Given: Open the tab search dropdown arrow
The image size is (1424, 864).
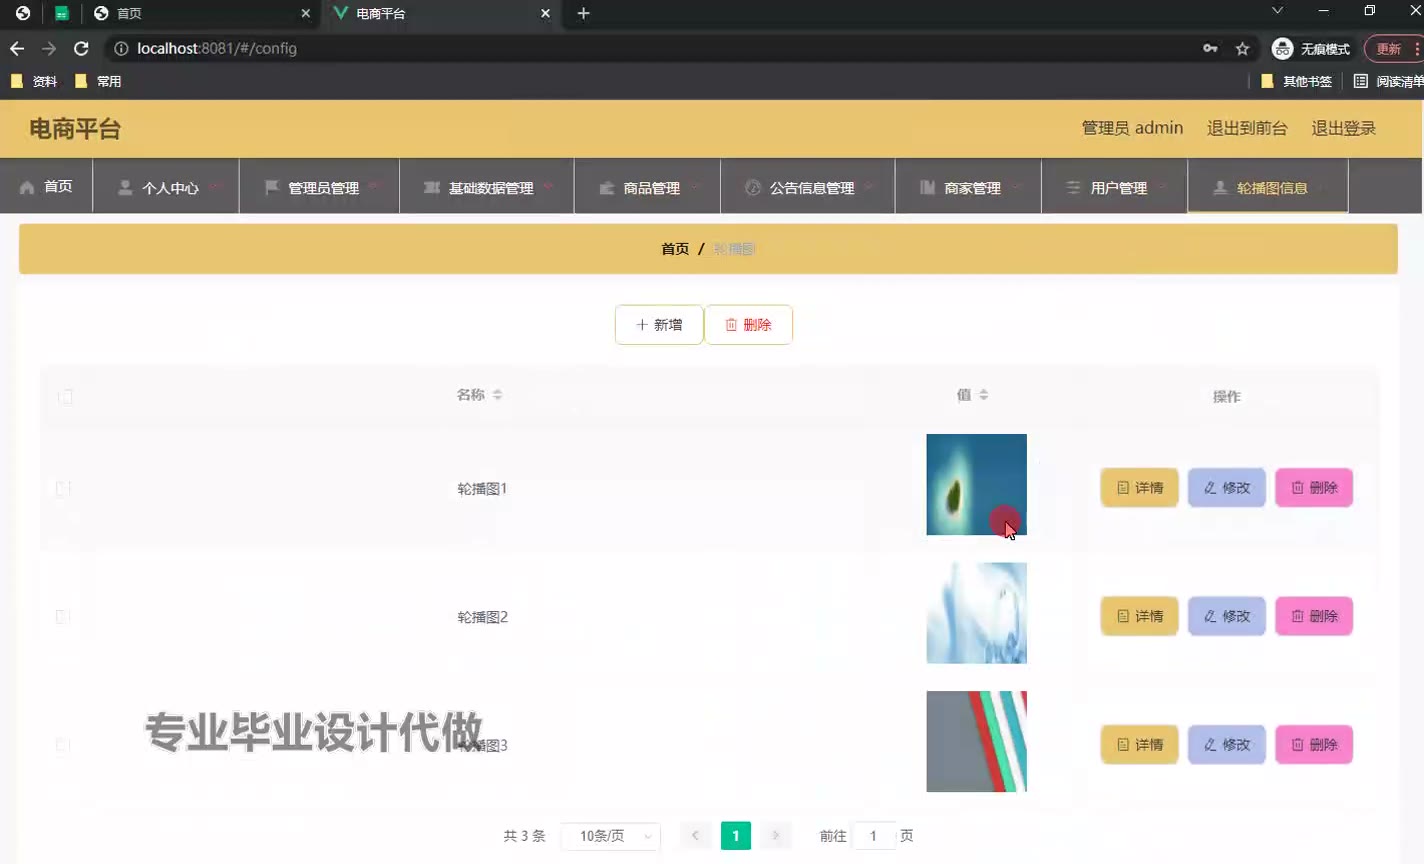Looking at the screenshot, I should [x=1277, y=11].
